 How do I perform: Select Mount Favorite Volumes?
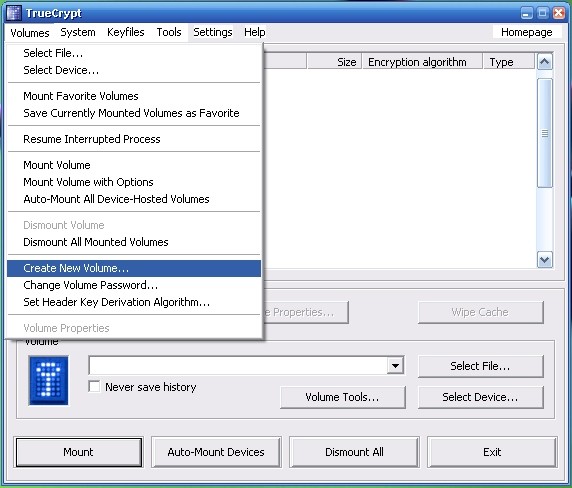pyautogui.click(x=134, y=96)
